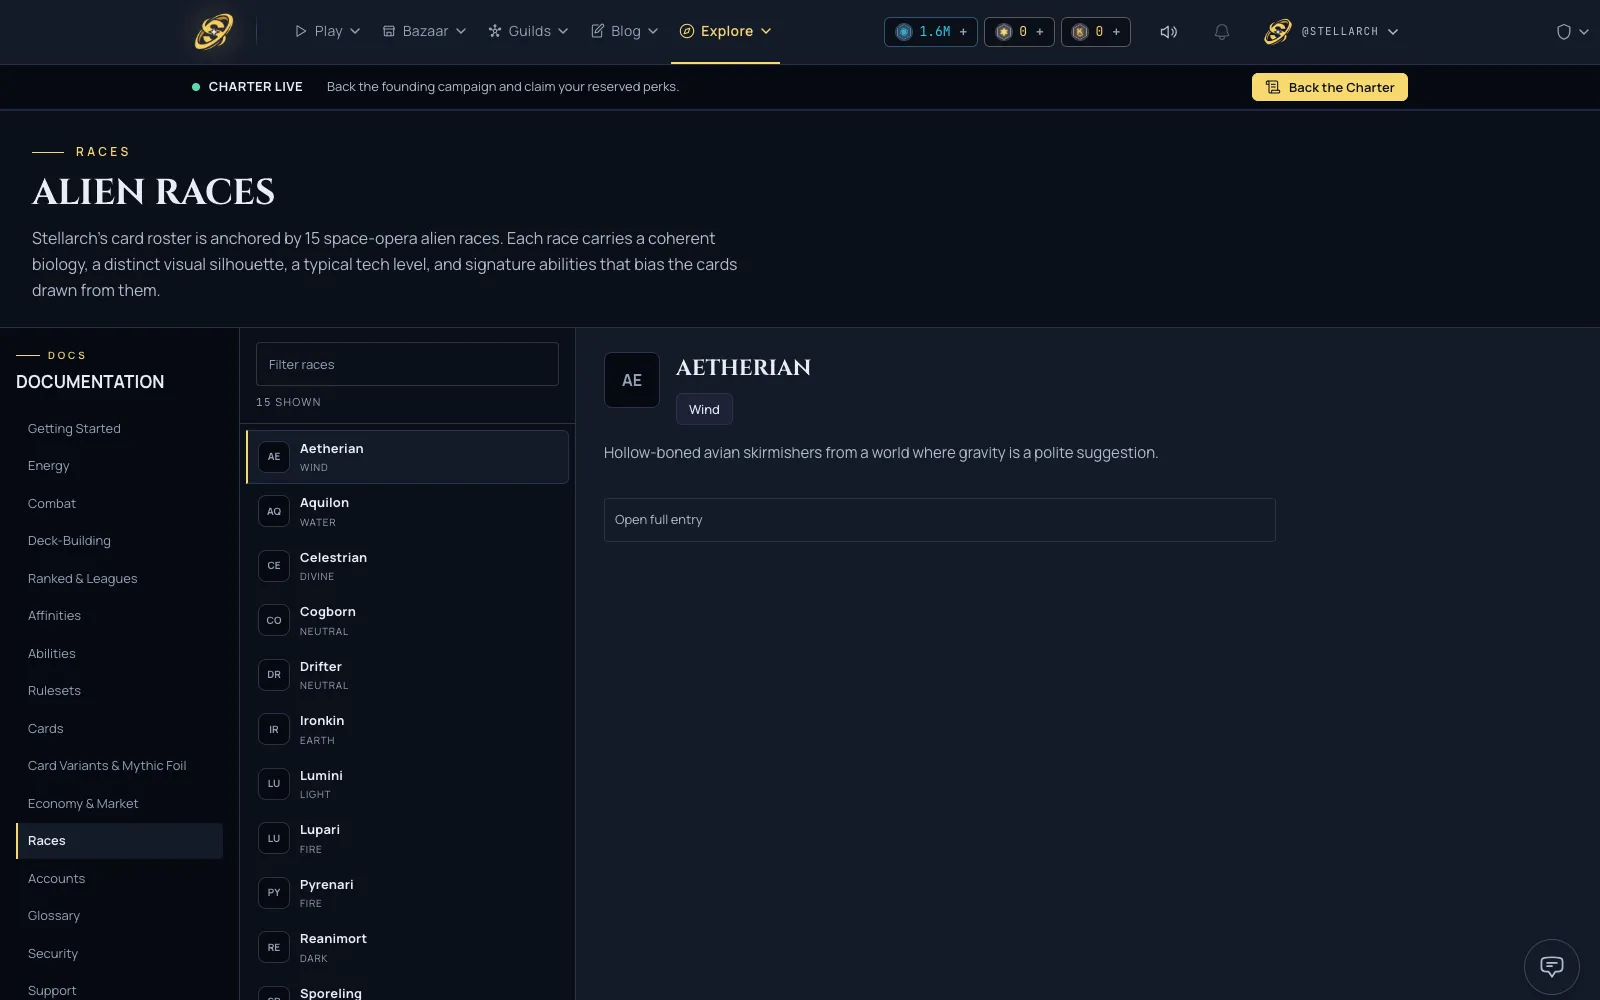Add to the 1.6M currency balance
The height and width of the screenshot is (1000, 1600).
click(963, 32)
